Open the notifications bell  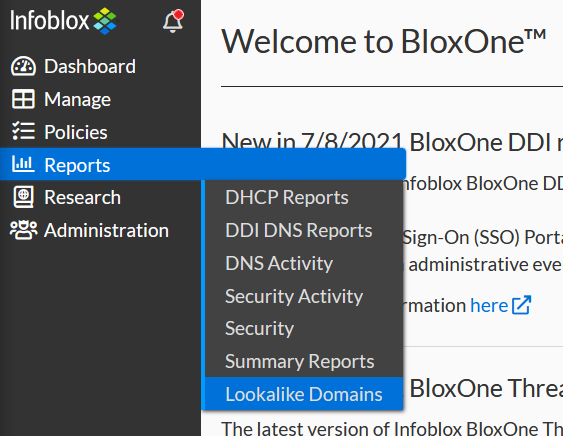pyautogui.click(x=173, y=21)
